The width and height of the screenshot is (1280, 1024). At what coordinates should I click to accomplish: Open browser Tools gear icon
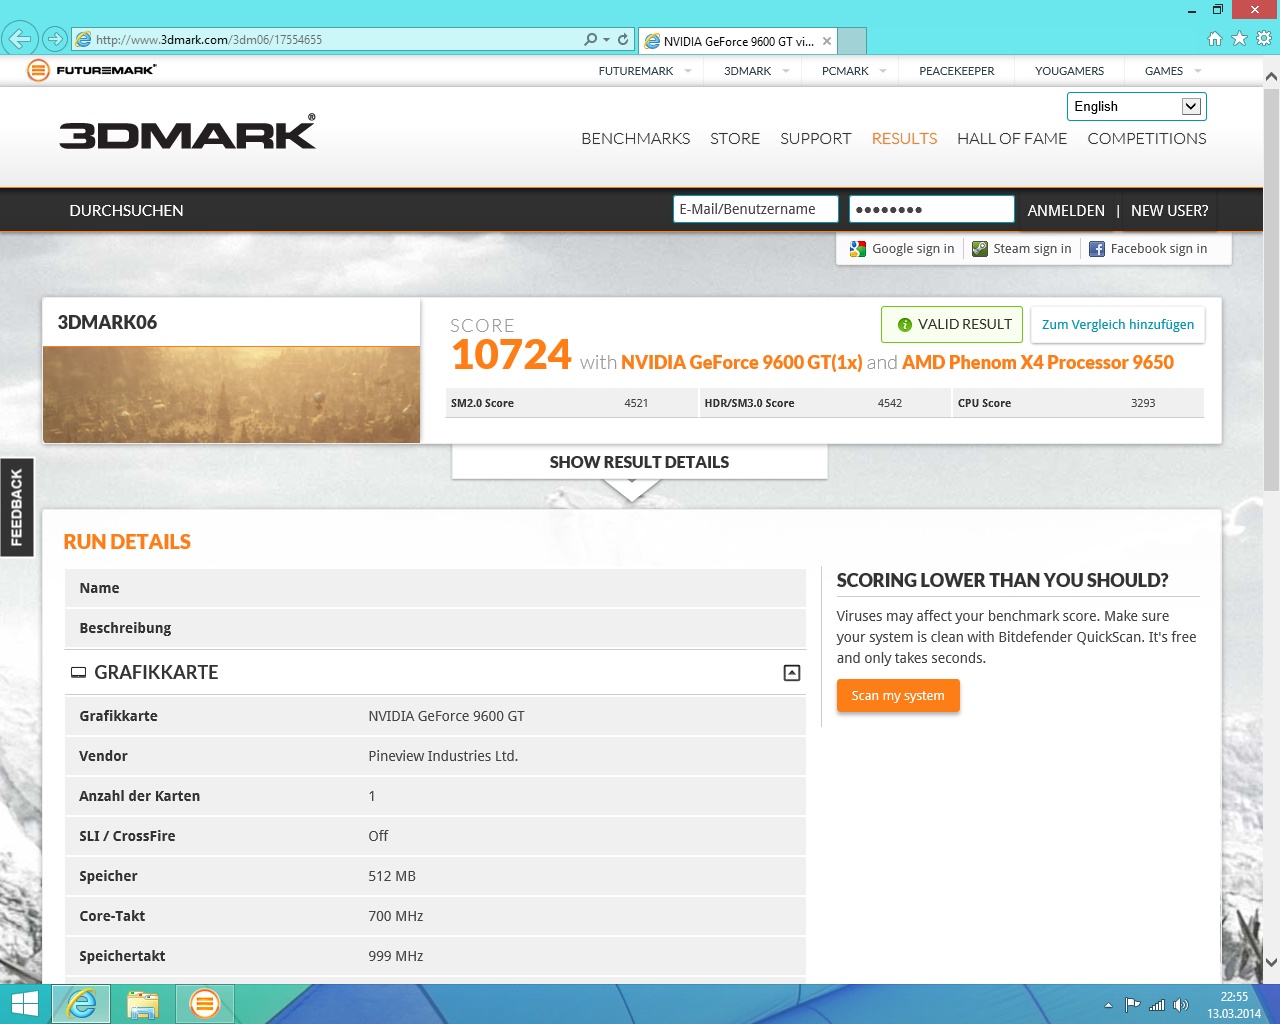tap(1264, 39)
